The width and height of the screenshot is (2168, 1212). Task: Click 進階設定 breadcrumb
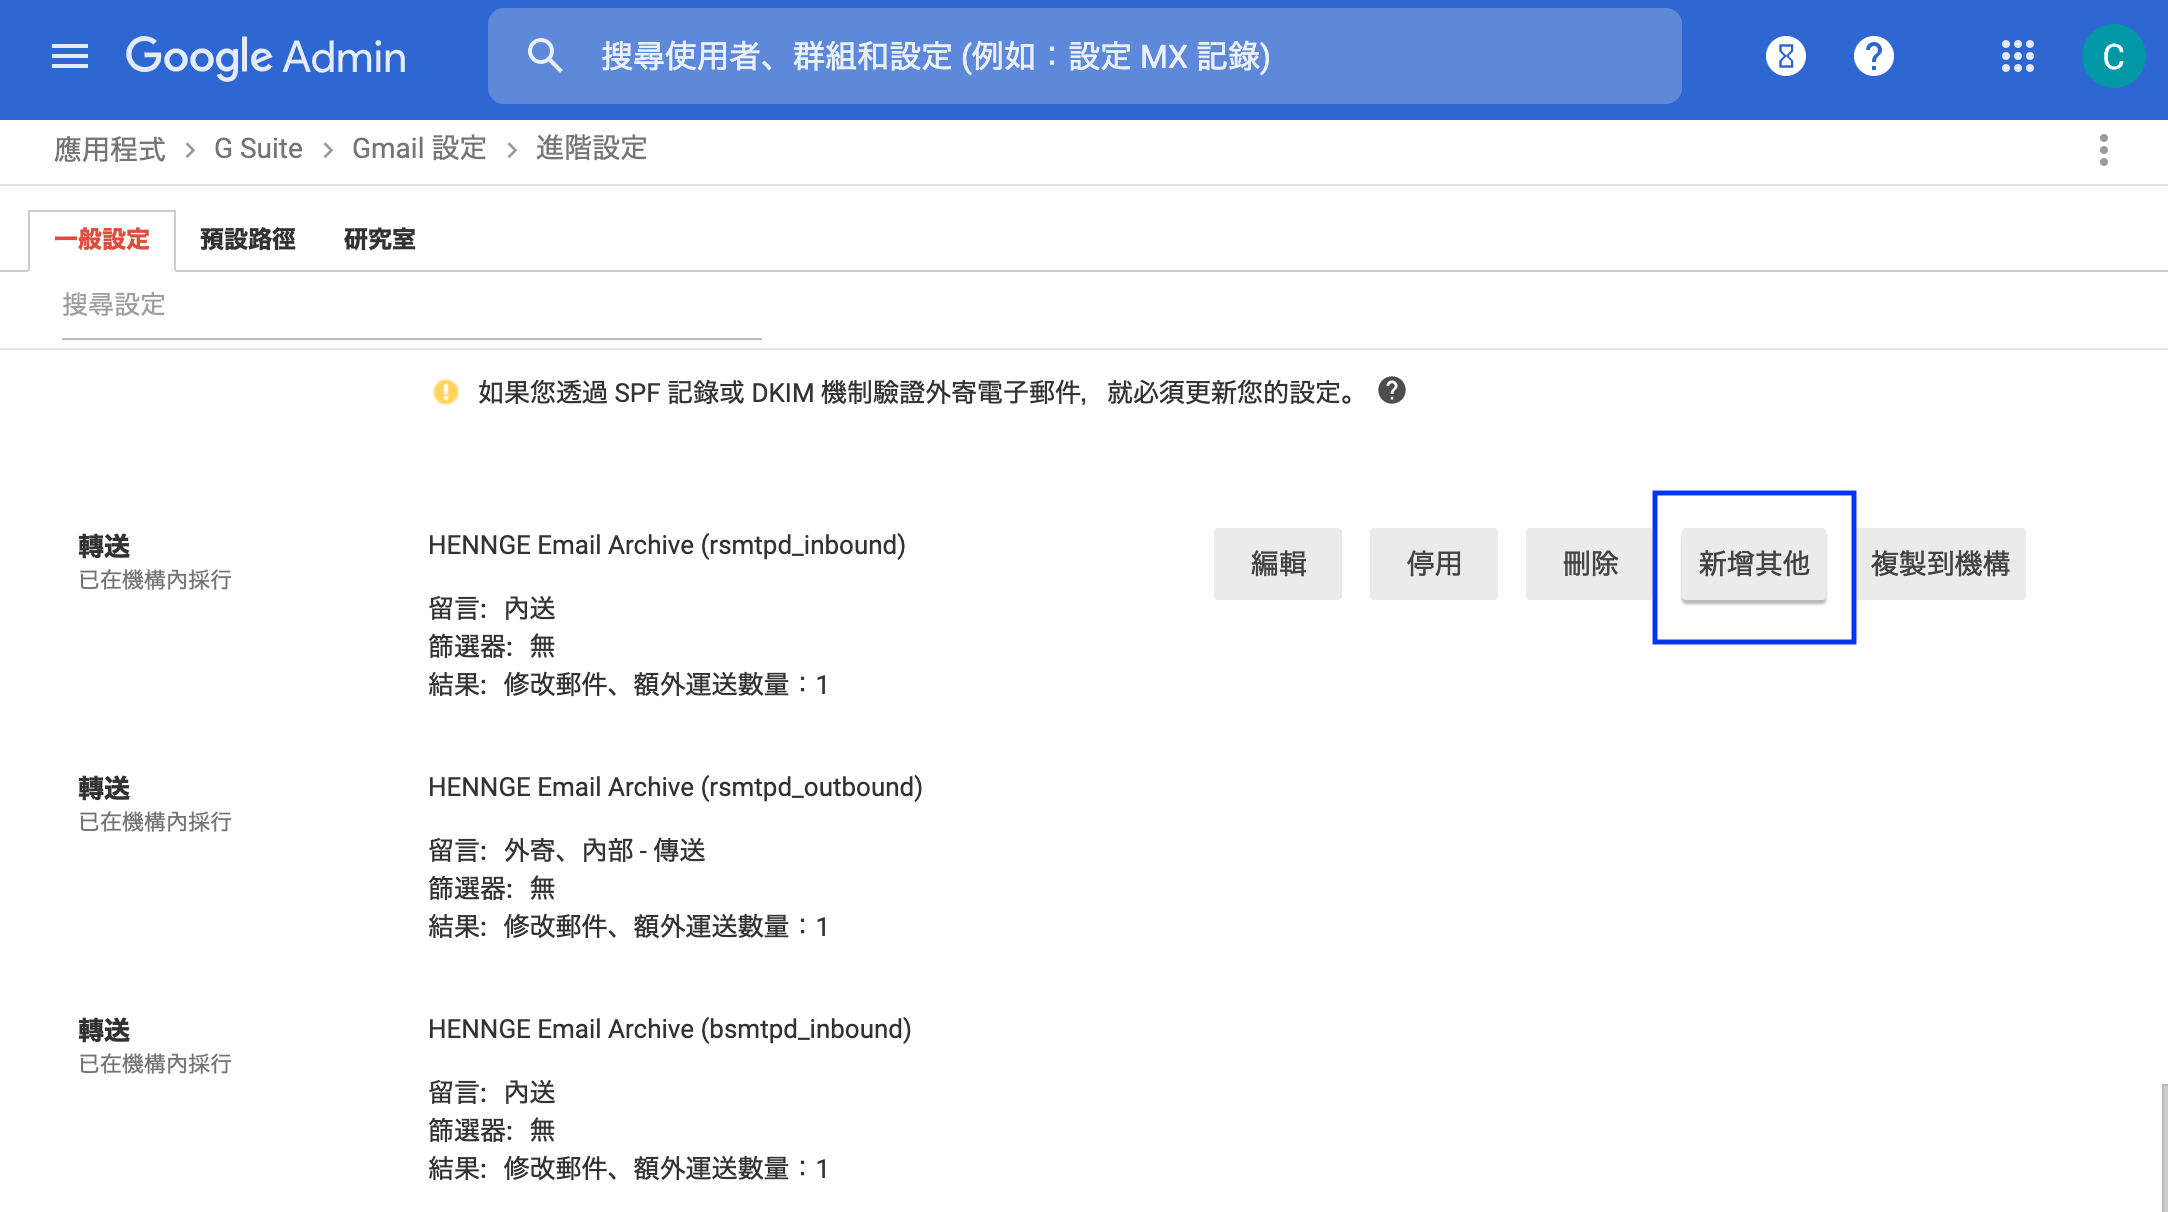(x=592, y=149)
